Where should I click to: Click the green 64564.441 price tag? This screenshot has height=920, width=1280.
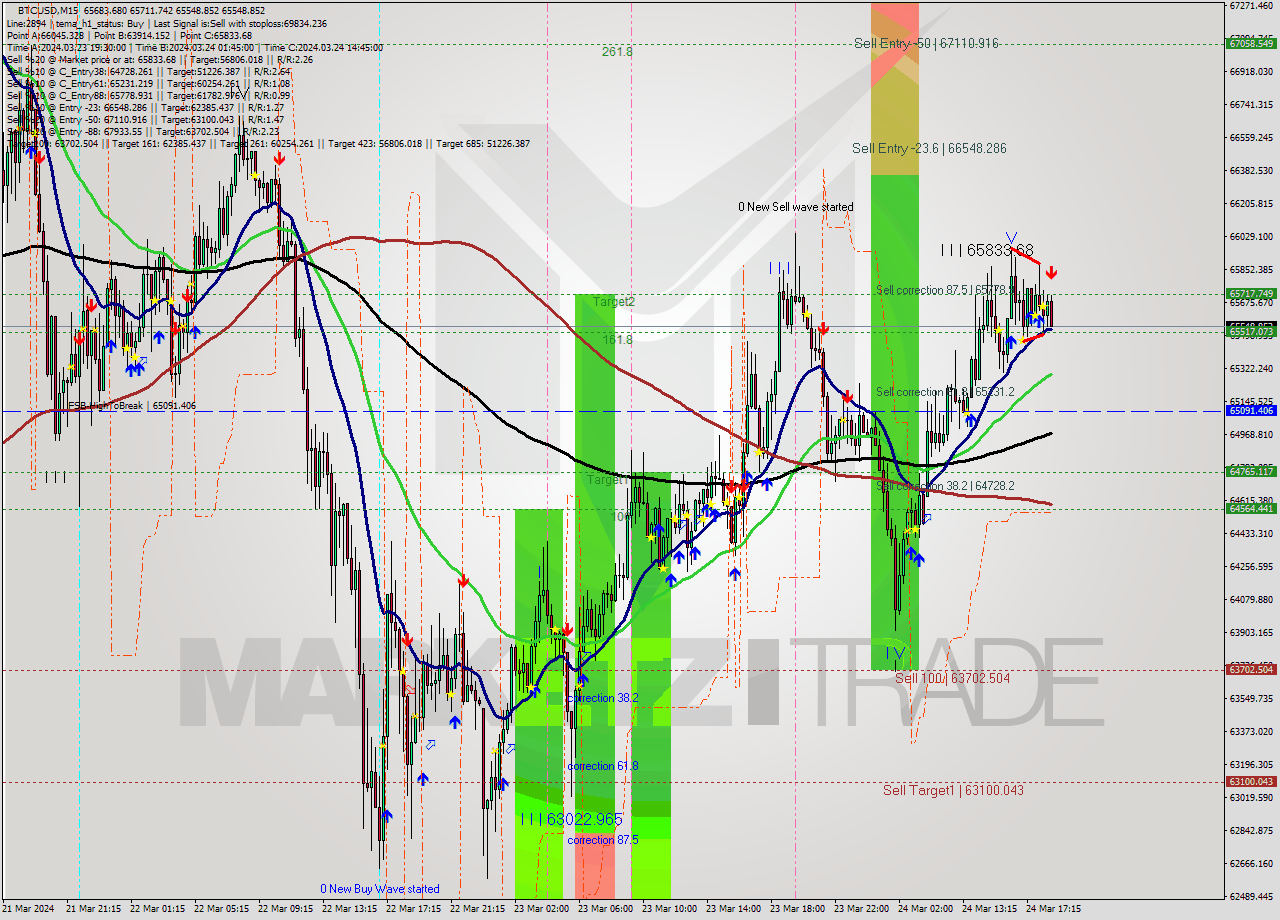[x=1250, y=509]
